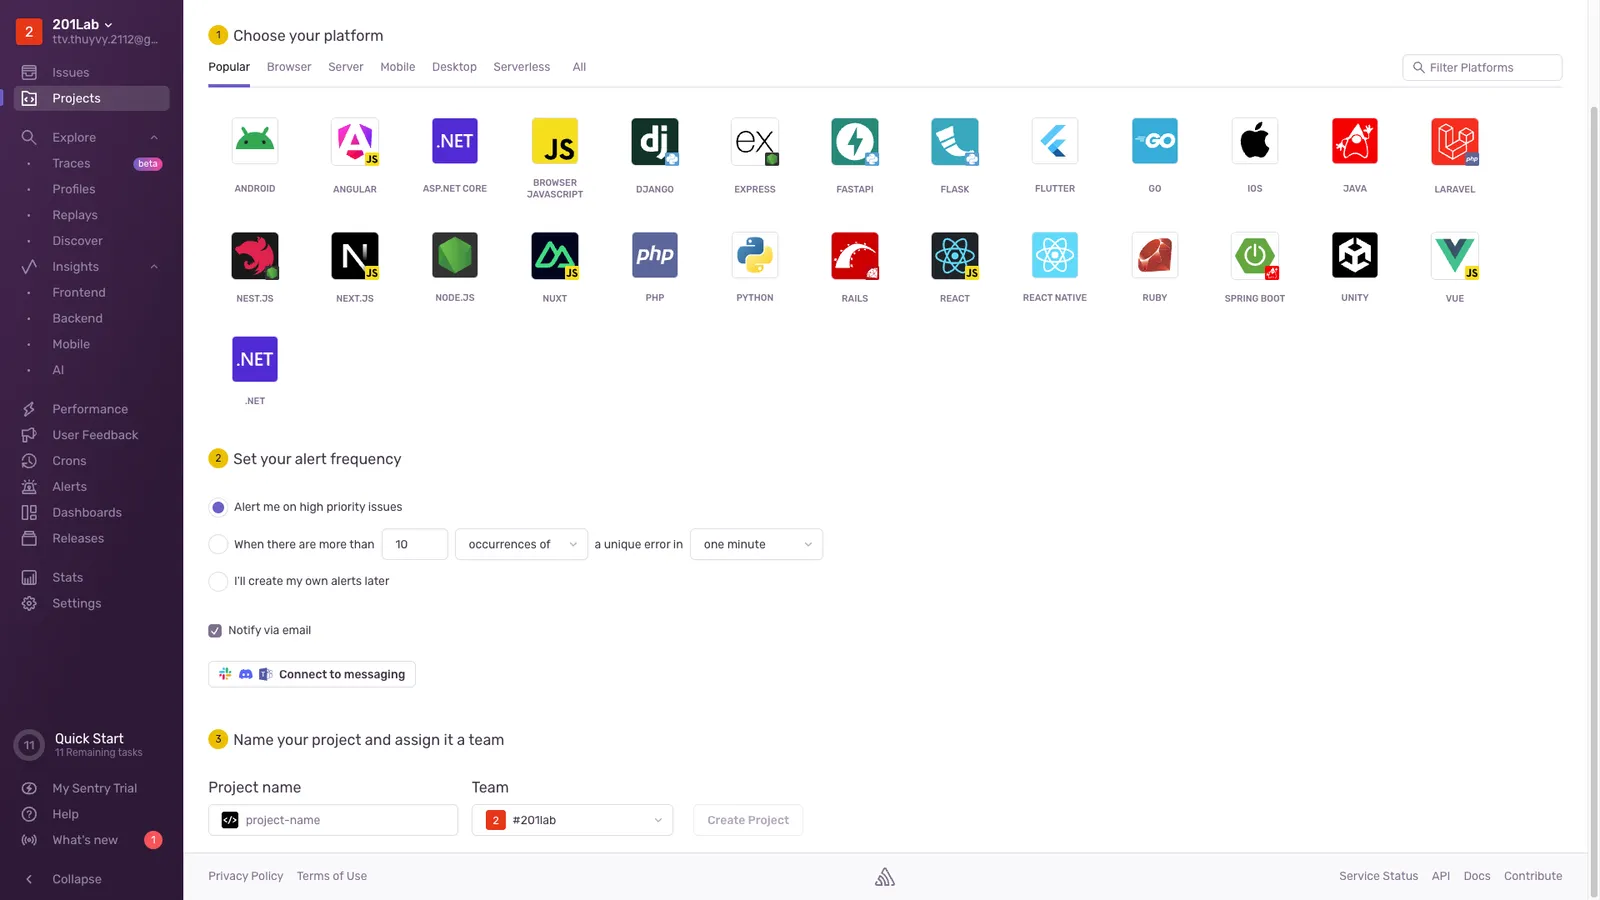Choose the Laravel platform icon

[1455, 141]
